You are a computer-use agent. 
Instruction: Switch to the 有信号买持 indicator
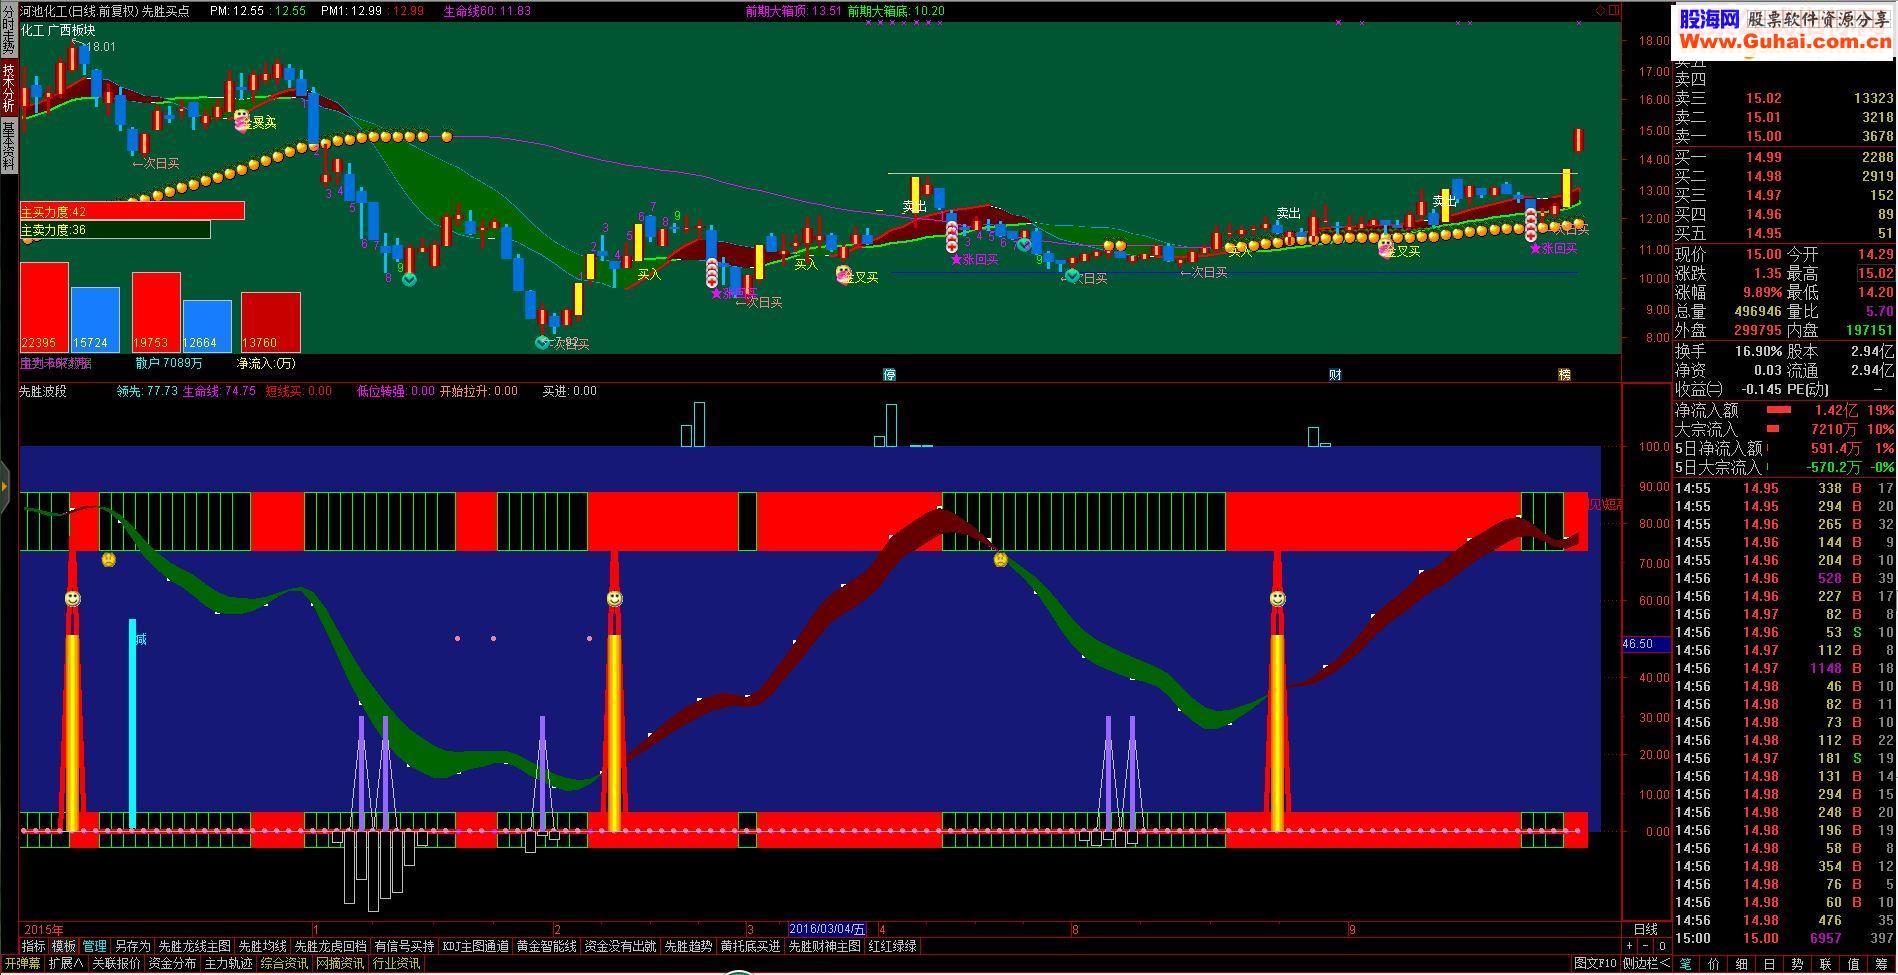405,946
